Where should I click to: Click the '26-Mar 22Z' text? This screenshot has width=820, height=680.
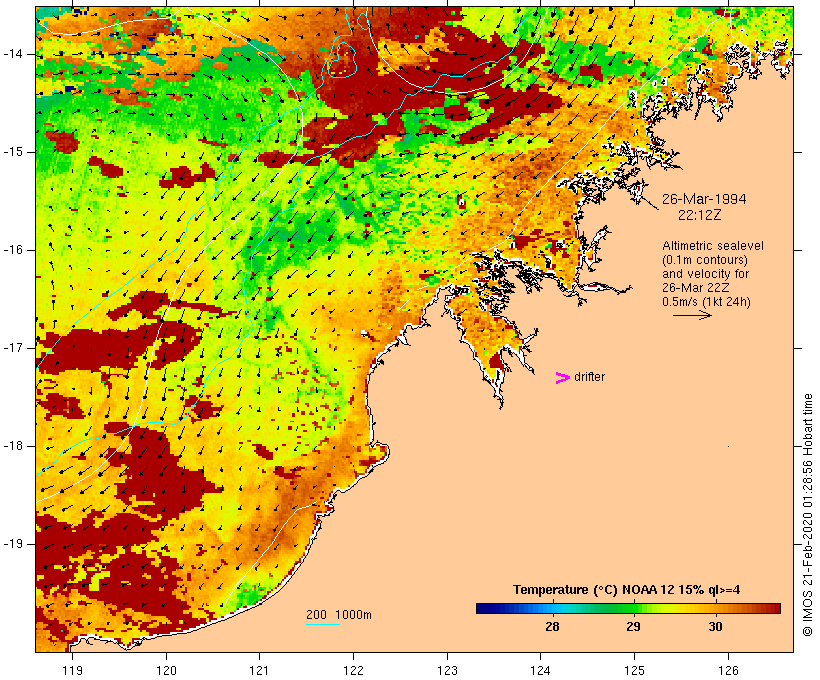(x=696, y=288)
